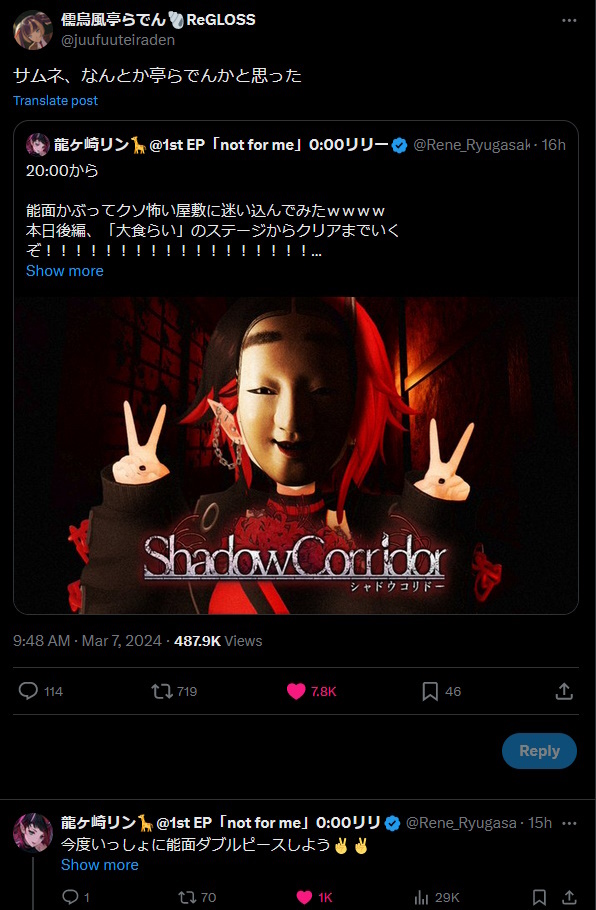Open the more options menu on main post
This screenshot has width=596, height=910.
[569, 20]
